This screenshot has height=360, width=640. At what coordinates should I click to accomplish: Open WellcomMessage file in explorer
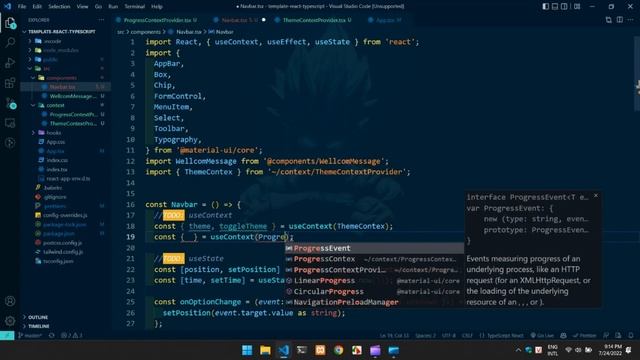[x=72, y=96]
